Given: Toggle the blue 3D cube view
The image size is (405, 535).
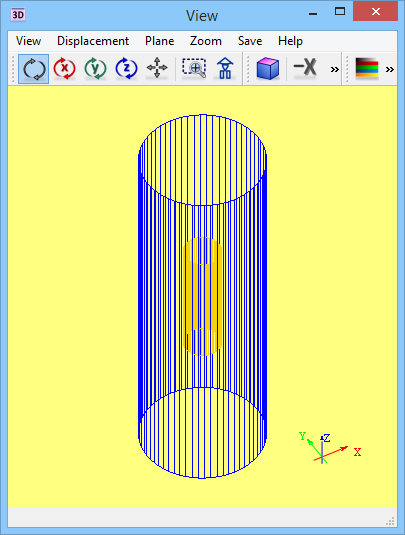Looking at the screenshot, I should [x=267, y=69].
